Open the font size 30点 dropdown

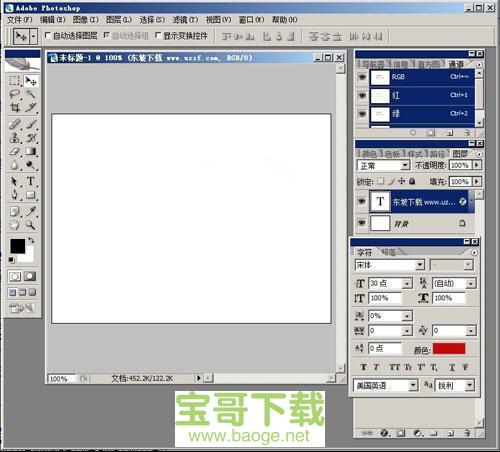tap(407, 284)
